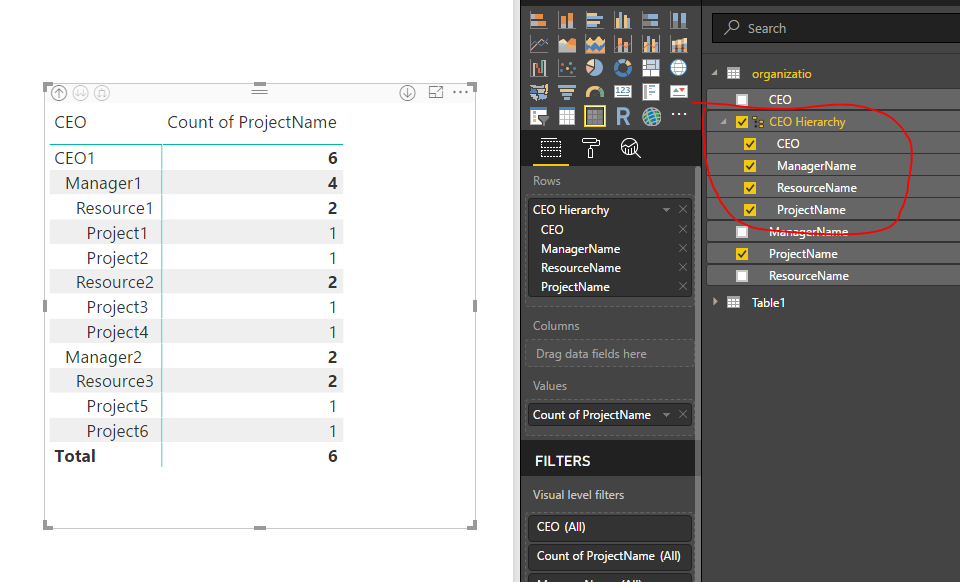Image resolution: width=960 pixels, height=582 pixels.
Task: Select the stacked area chart visualization
Action: click(x=594, y=44)
